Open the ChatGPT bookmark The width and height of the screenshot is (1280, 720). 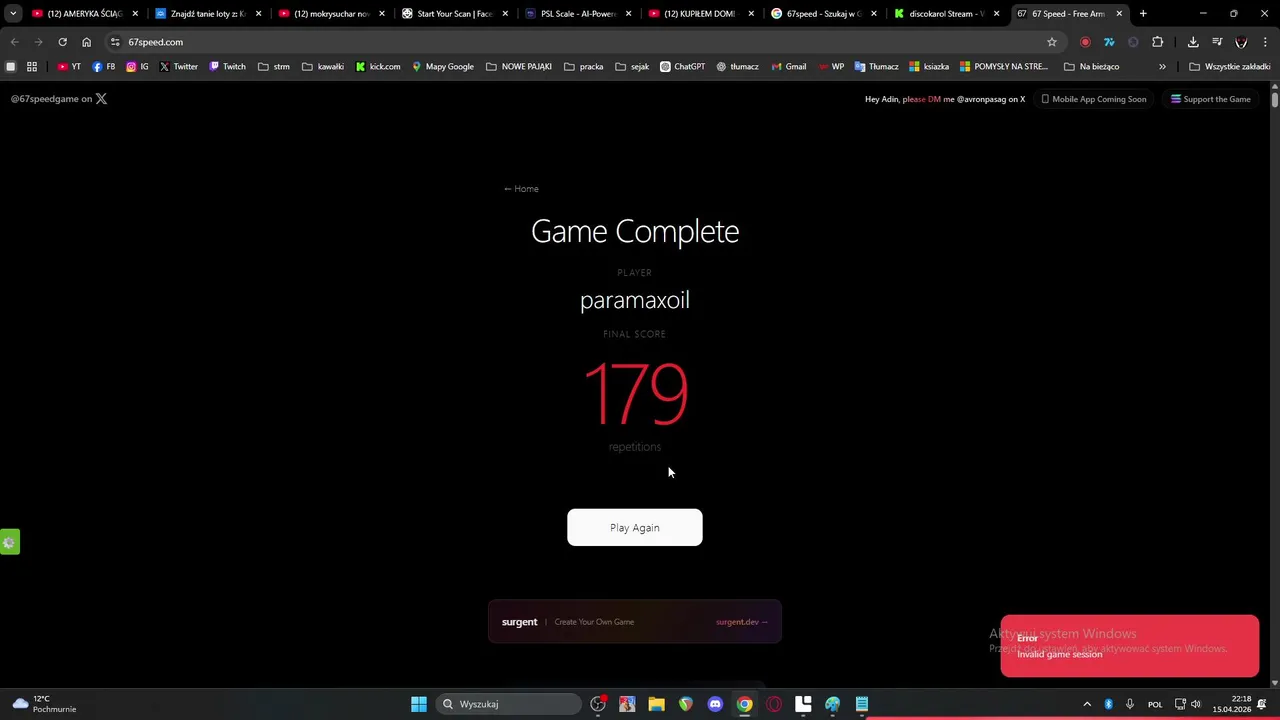click(x=682, y=67)
